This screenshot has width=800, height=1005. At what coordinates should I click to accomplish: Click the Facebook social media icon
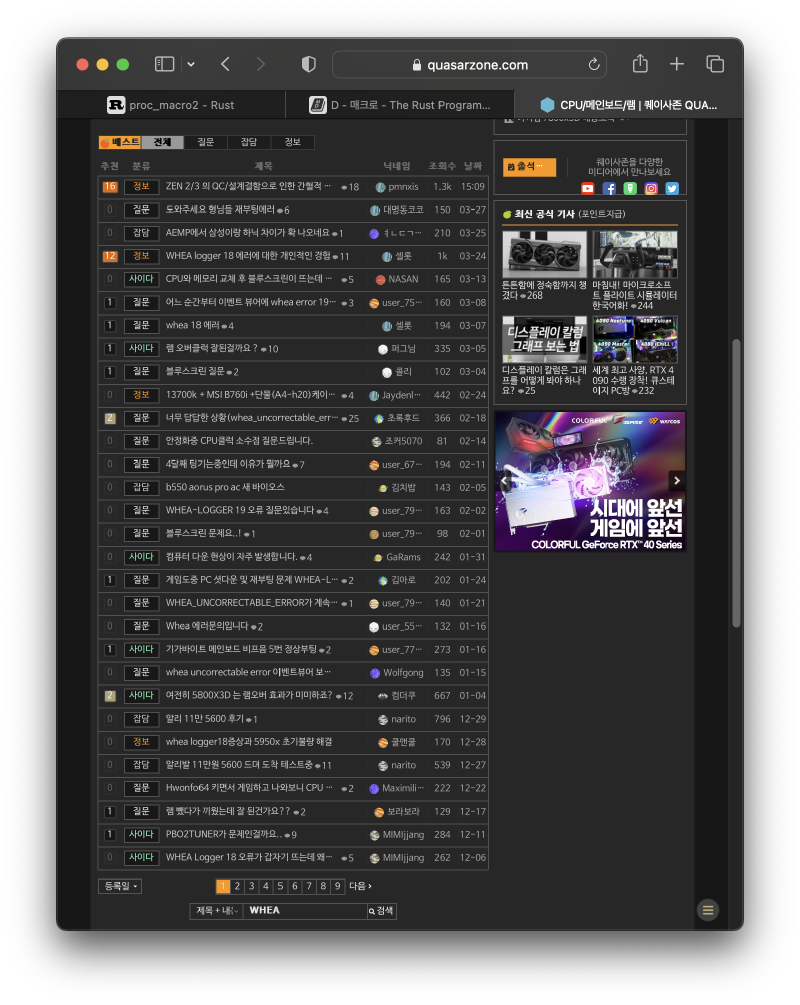pyautogui.click(x=609, y=188)
